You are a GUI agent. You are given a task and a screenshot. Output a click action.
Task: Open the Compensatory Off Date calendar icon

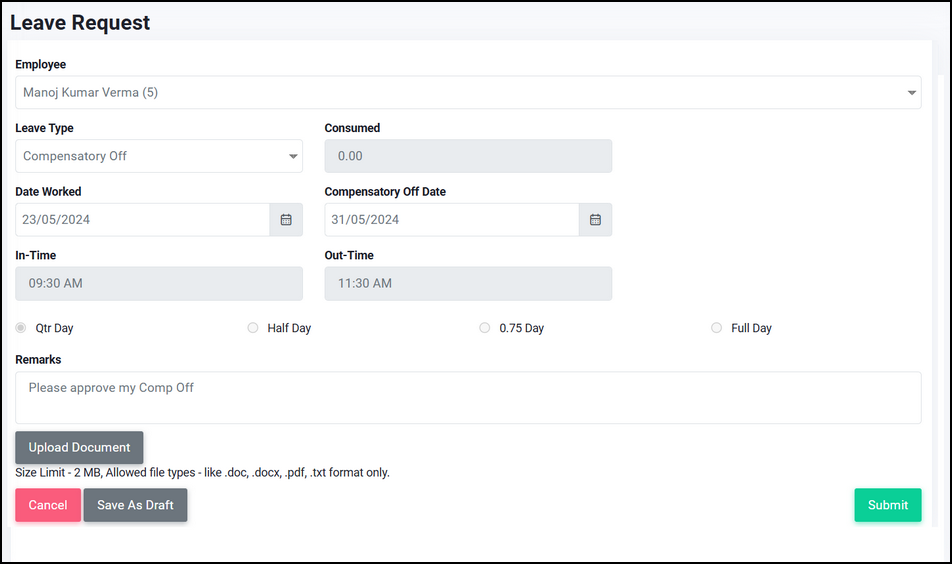(596, 220)
